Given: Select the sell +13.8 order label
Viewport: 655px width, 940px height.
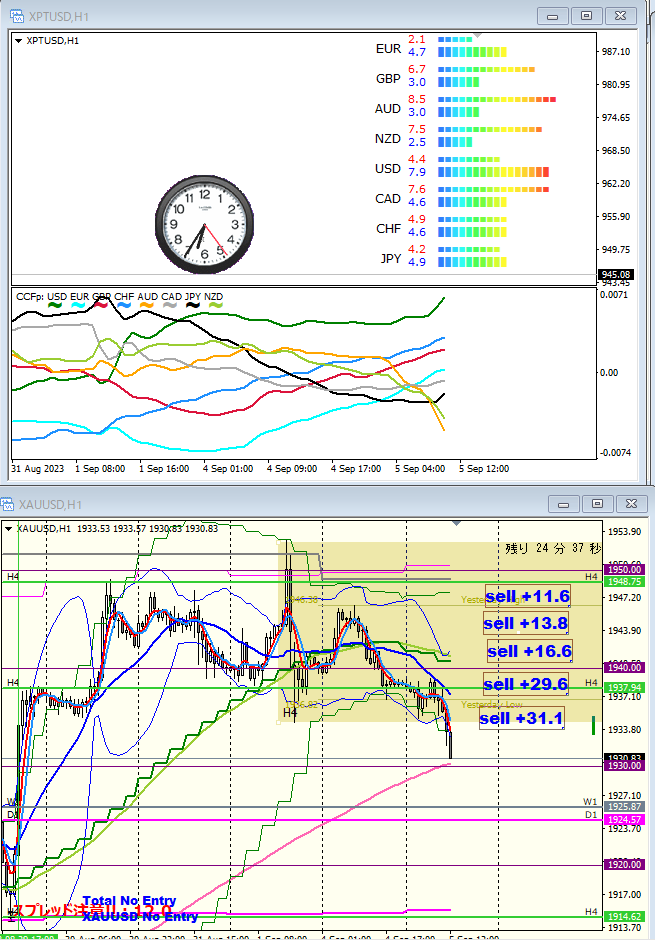Looking at the screenshot, I should 526,623.
